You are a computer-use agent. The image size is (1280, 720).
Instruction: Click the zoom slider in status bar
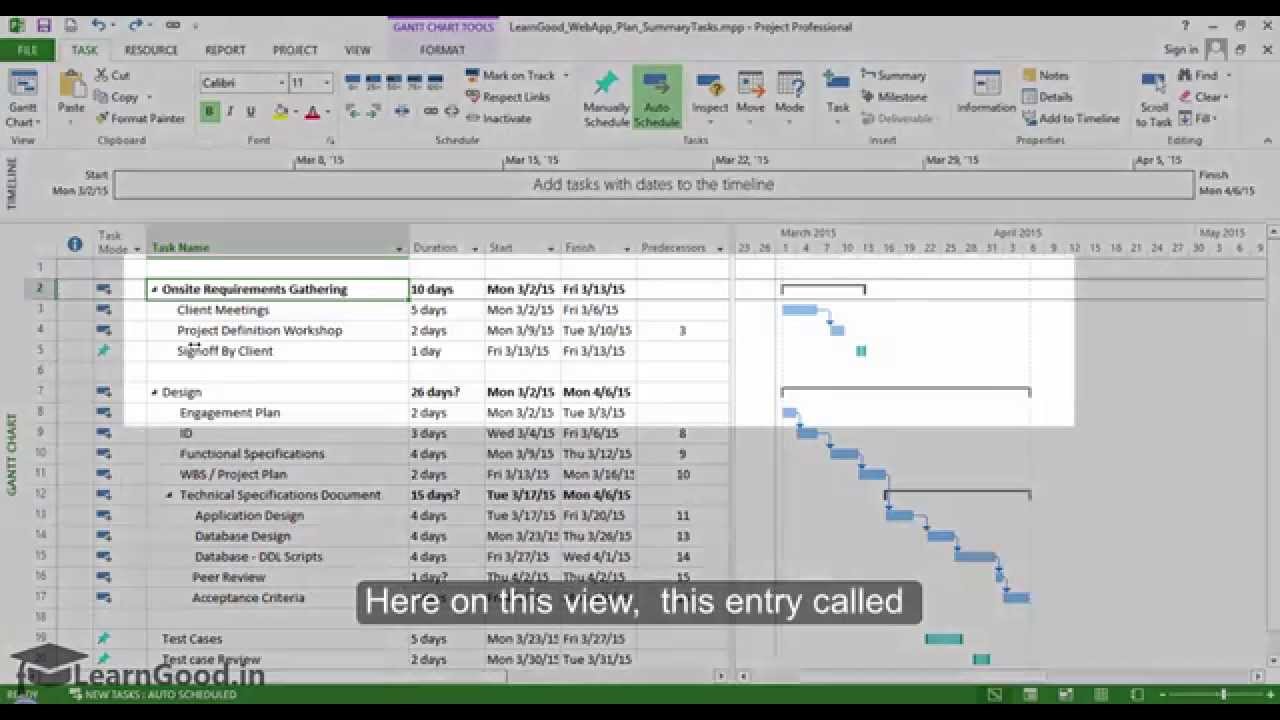1221,694
